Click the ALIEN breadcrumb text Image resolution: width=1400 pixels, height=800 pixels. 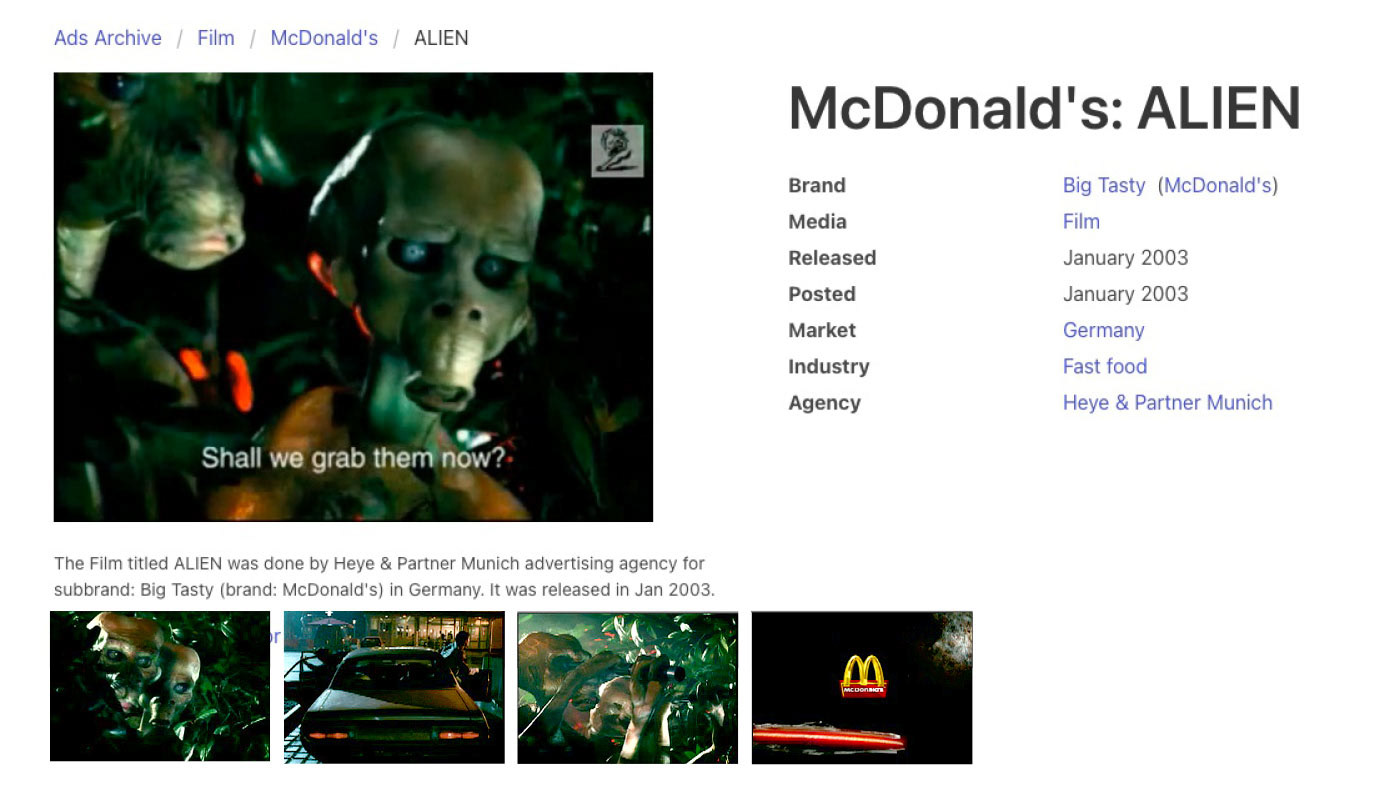click(441, 38)
